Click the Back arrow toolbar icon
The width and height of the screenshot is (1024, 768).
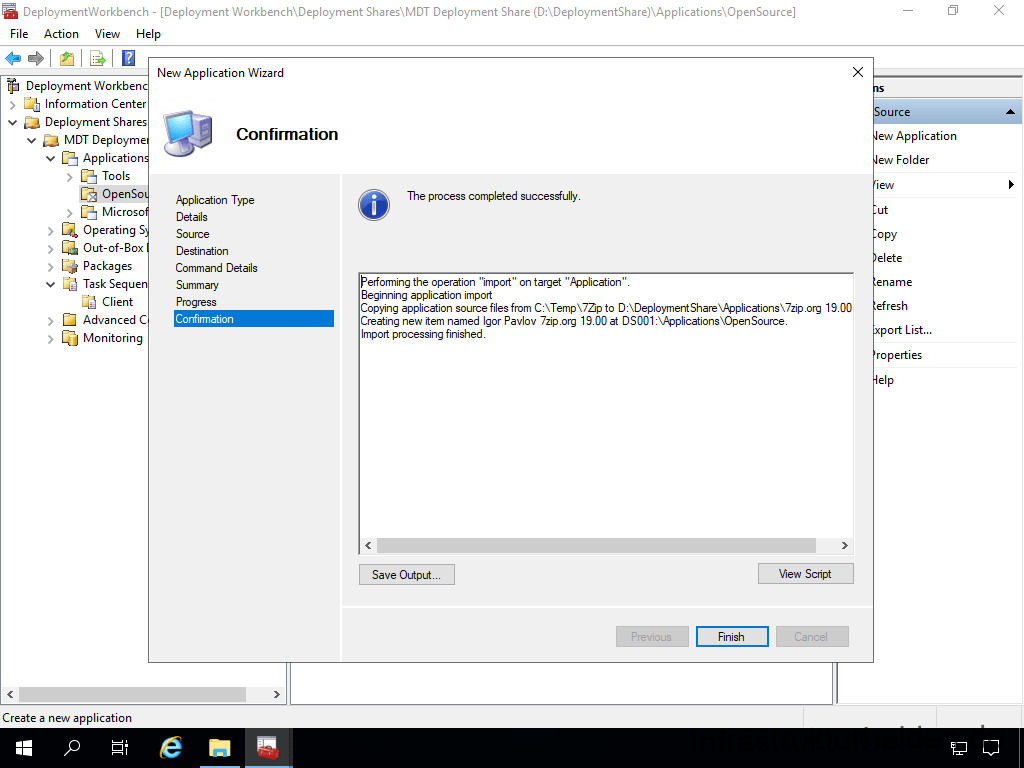13,58
